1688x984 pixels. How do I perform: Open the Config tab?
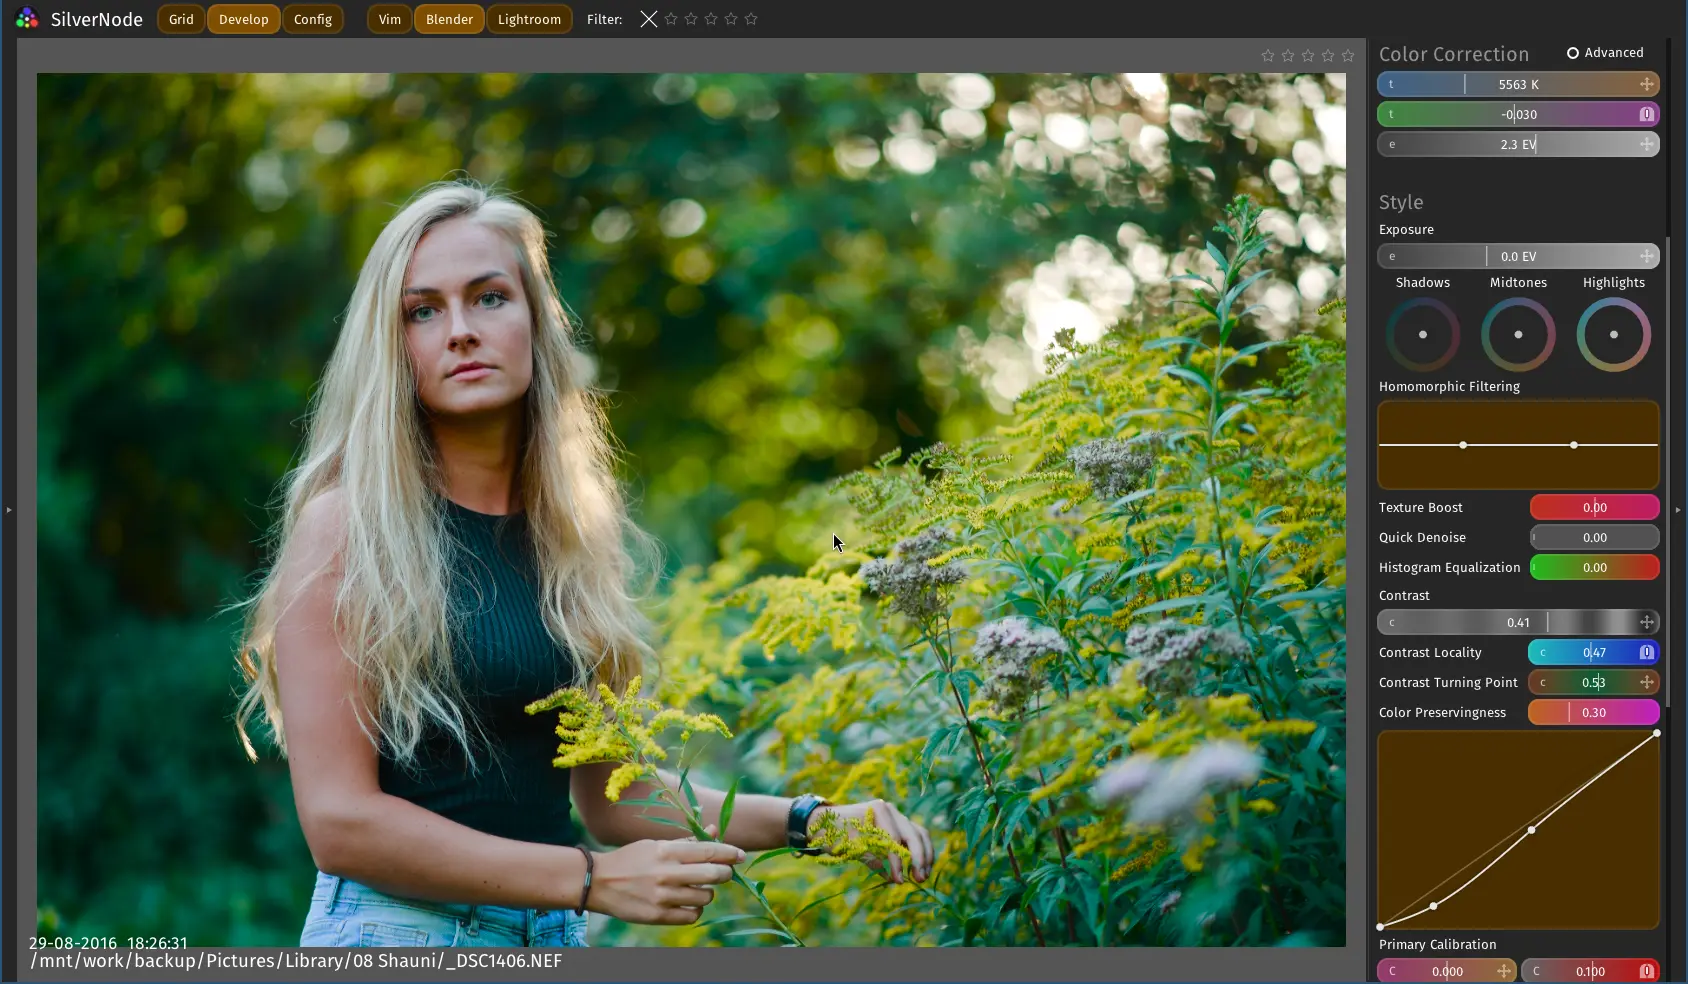click(313, 19)
